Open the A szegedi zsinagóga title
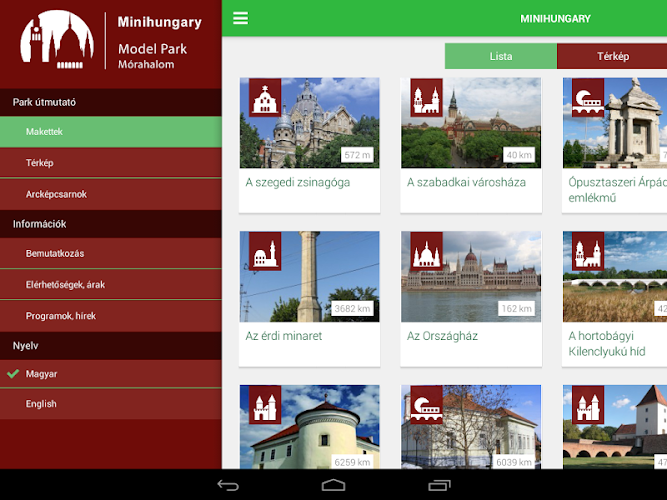Viewport: 667px width, 500px height. [298, 182]
